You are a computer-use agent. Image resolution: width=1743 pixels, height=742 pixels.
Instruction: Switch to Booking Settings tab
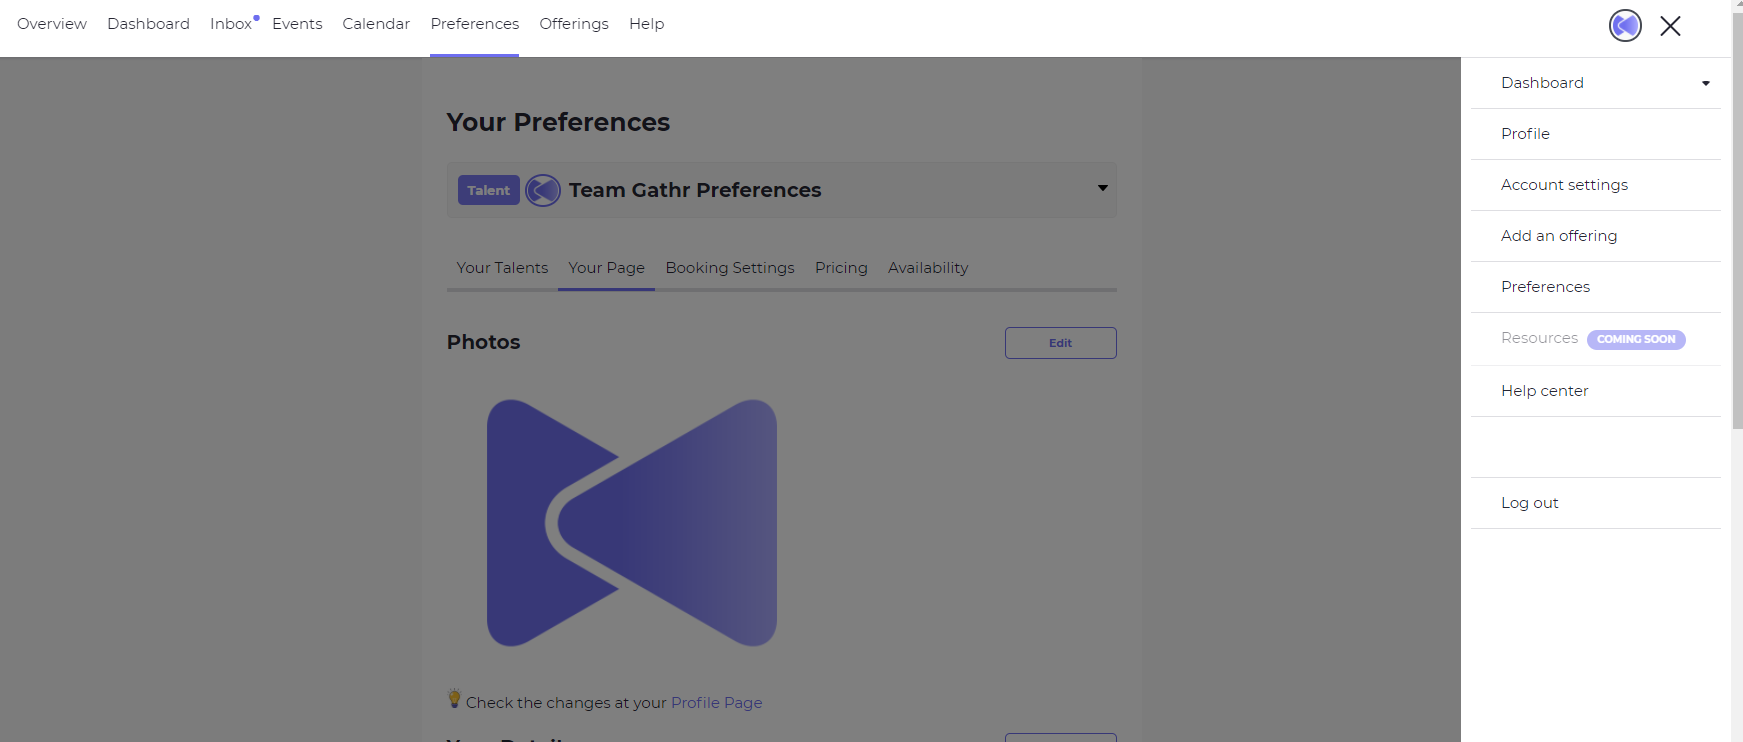730,268
